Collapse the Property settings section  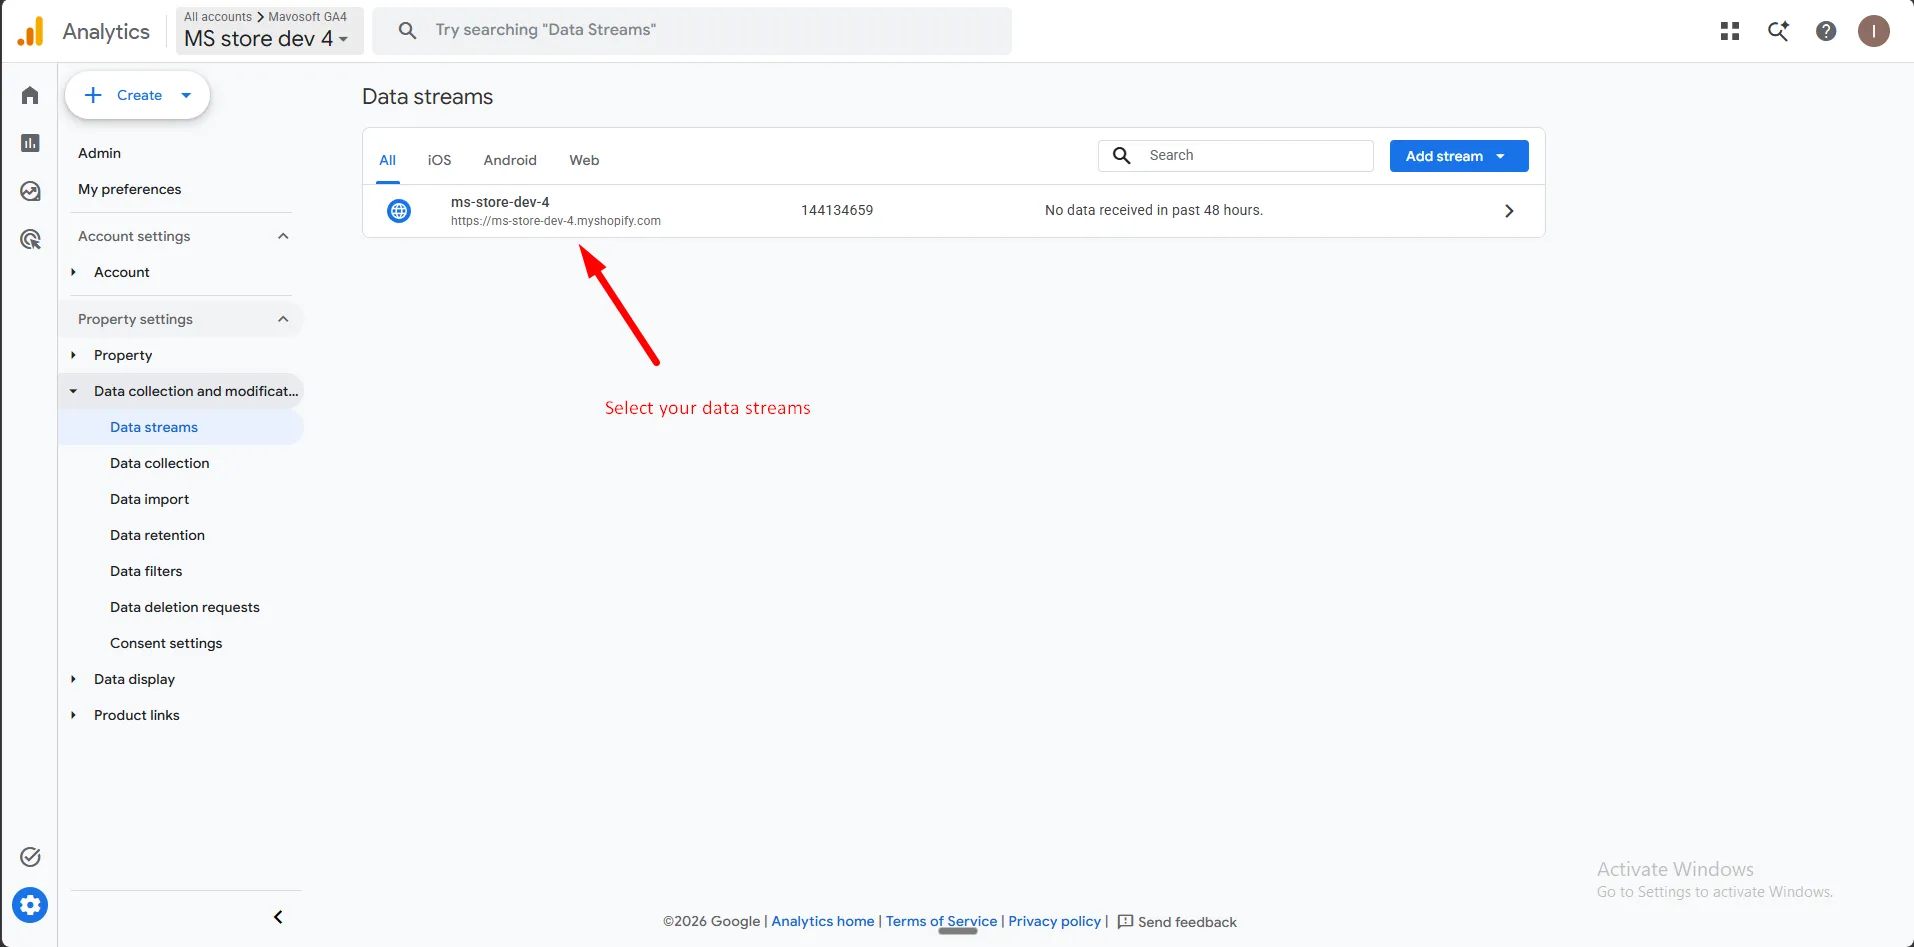pos(283,319)
